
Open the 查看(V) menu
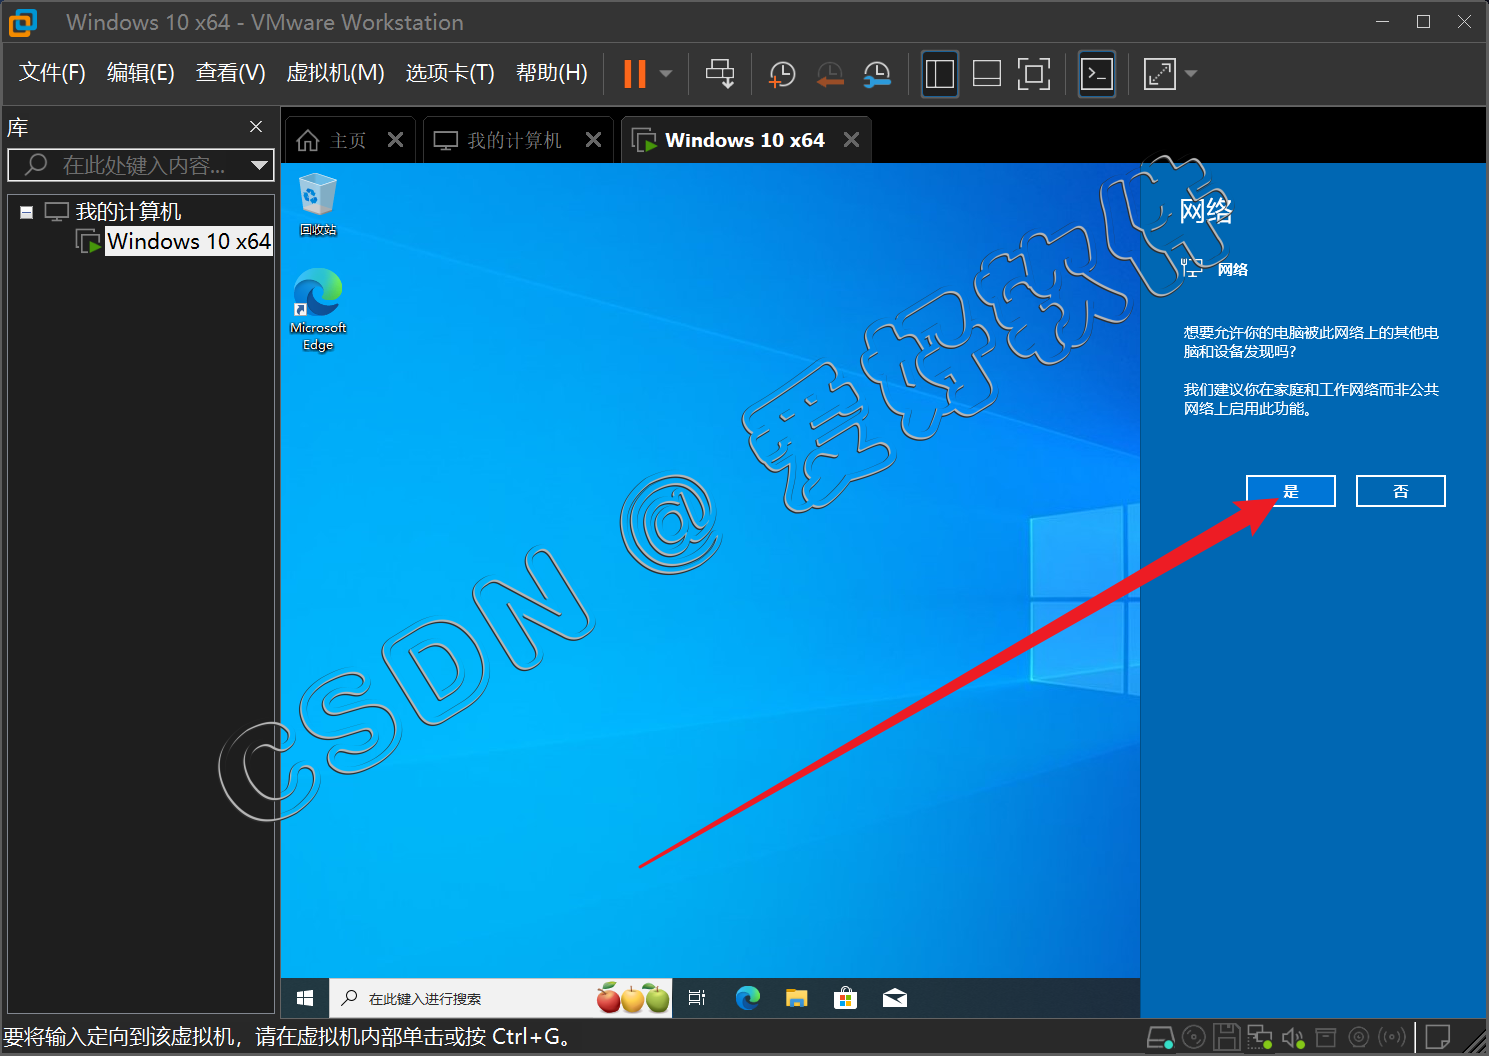230,73
